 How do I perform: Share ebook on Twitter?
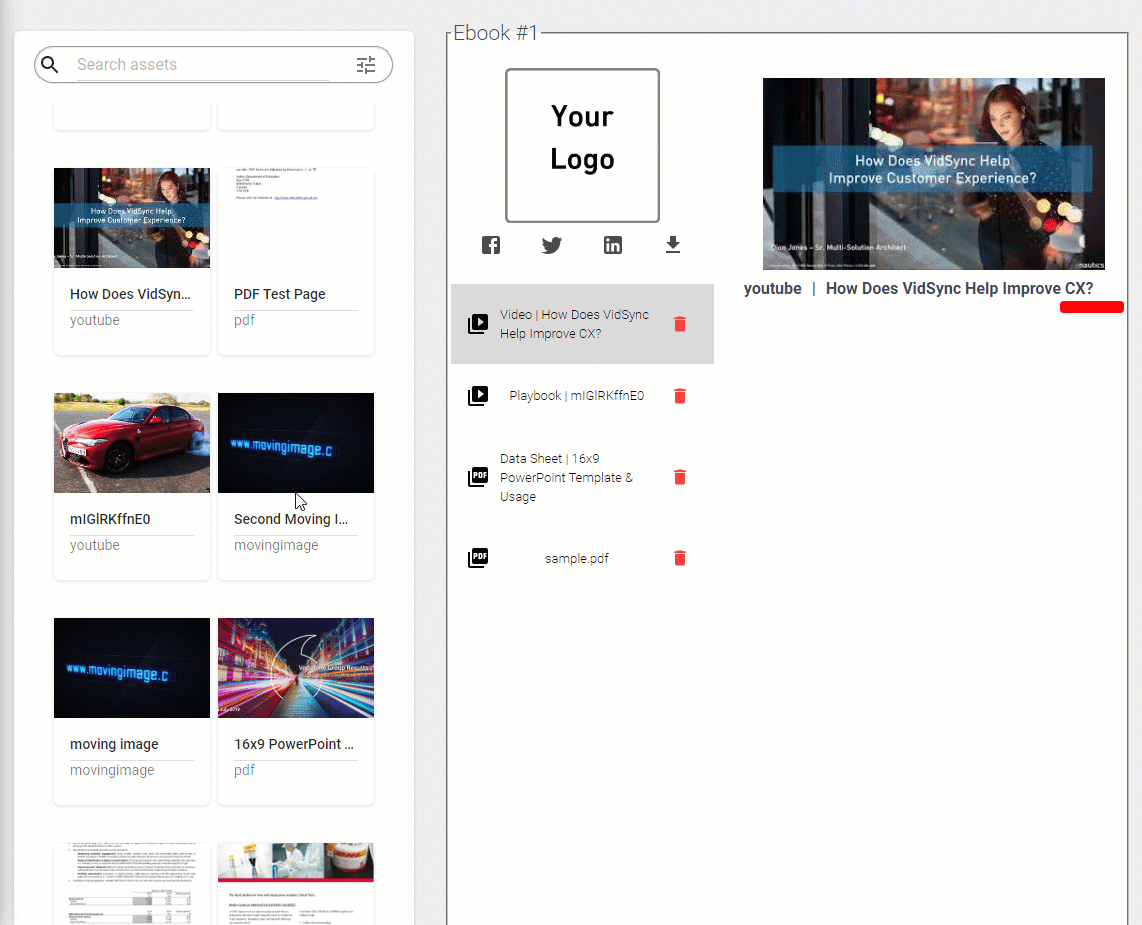click(552, 245)
